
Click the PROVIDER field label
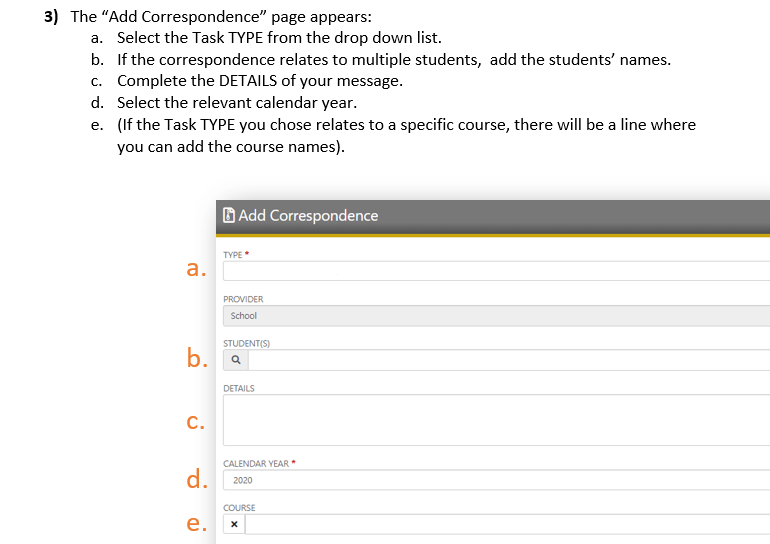pos(243,299)
